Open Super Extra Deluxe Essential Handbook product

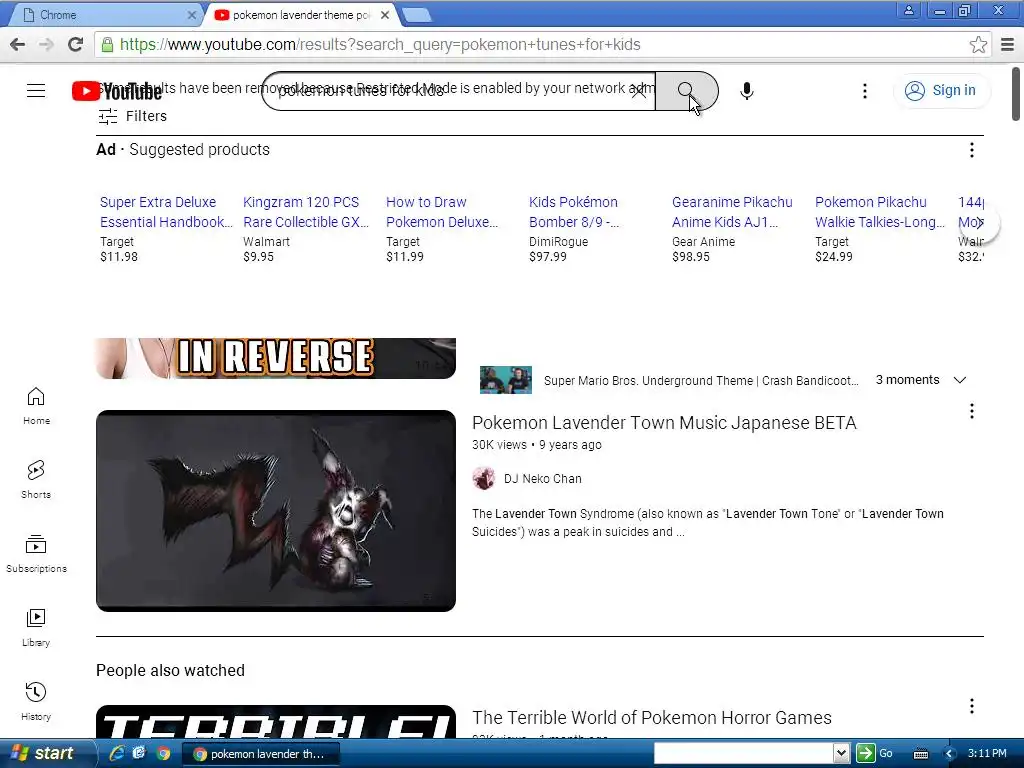point(165,212)
